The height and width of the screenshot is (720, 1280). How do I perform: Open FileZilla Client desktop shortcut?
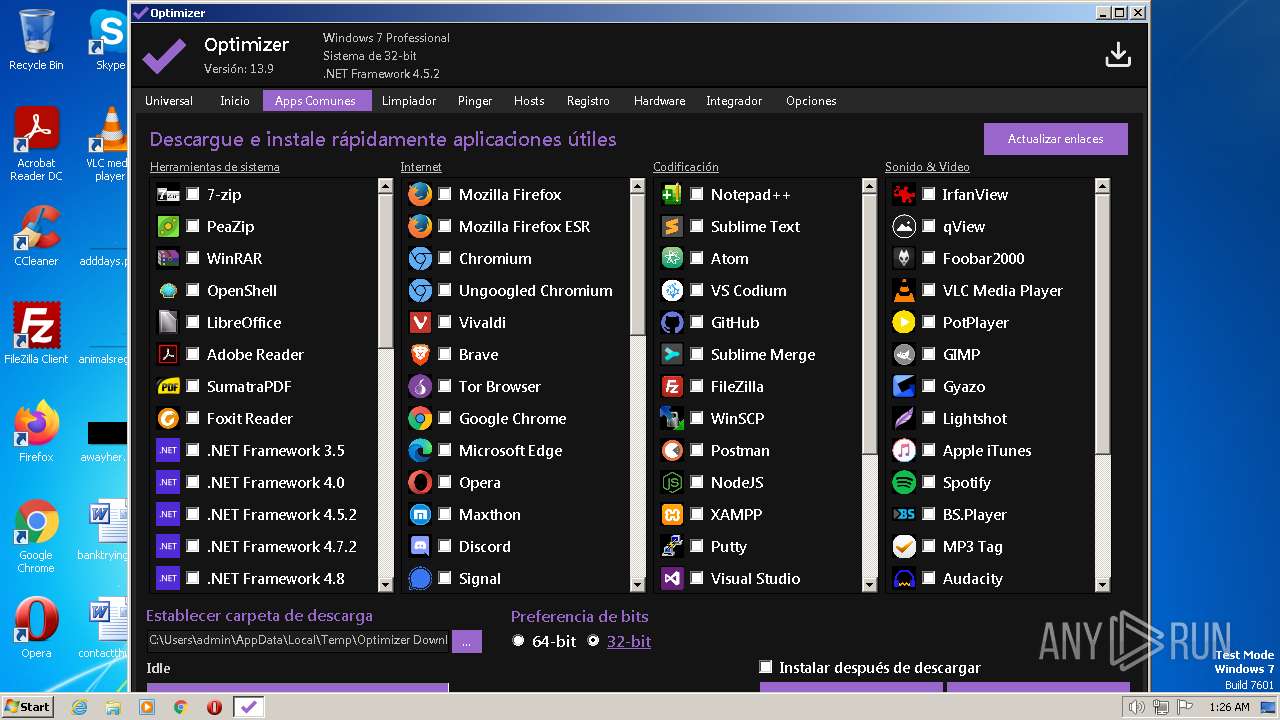click(x=36, y=334)
